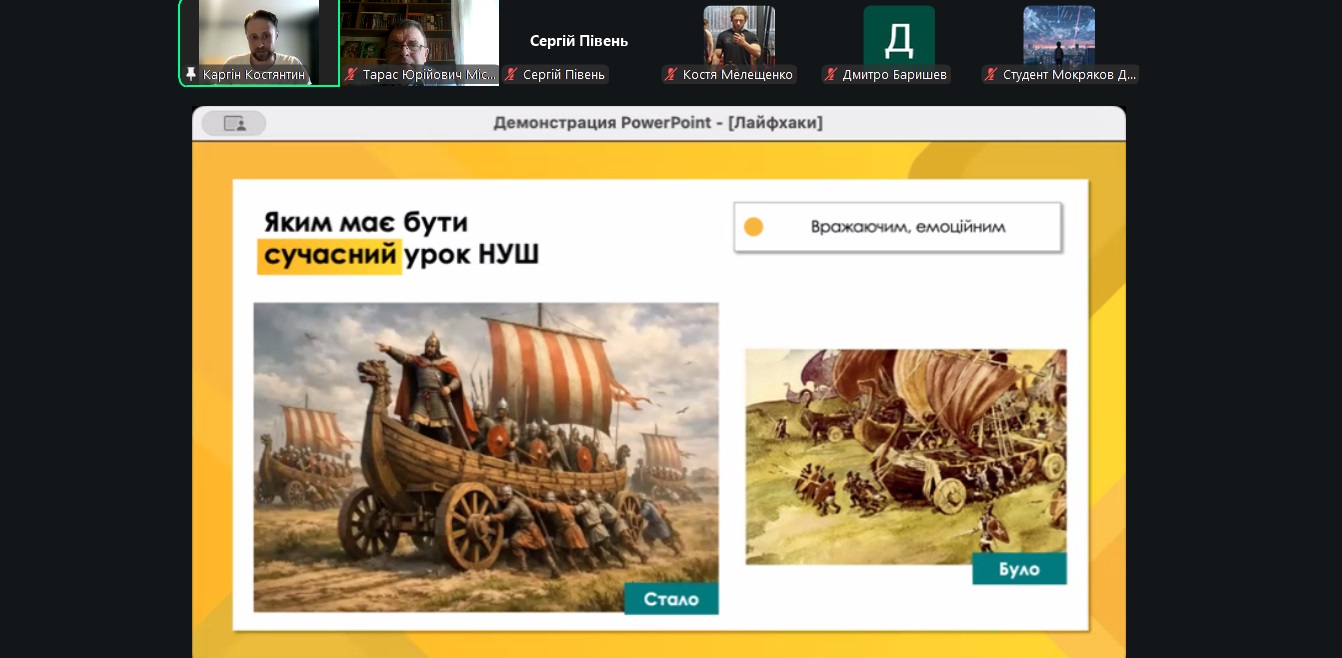Click muted mic icon of Студент Мокряков
This screenshot has height=658, width=1342.
tap(991, 75)
